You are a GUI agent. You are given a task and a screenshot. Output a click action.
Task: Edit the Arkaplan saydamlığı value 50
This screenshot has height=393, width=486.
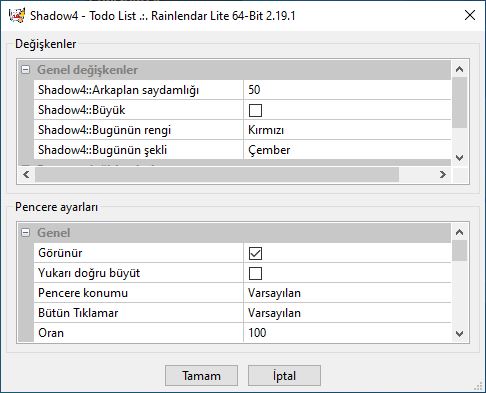(347, 90)
